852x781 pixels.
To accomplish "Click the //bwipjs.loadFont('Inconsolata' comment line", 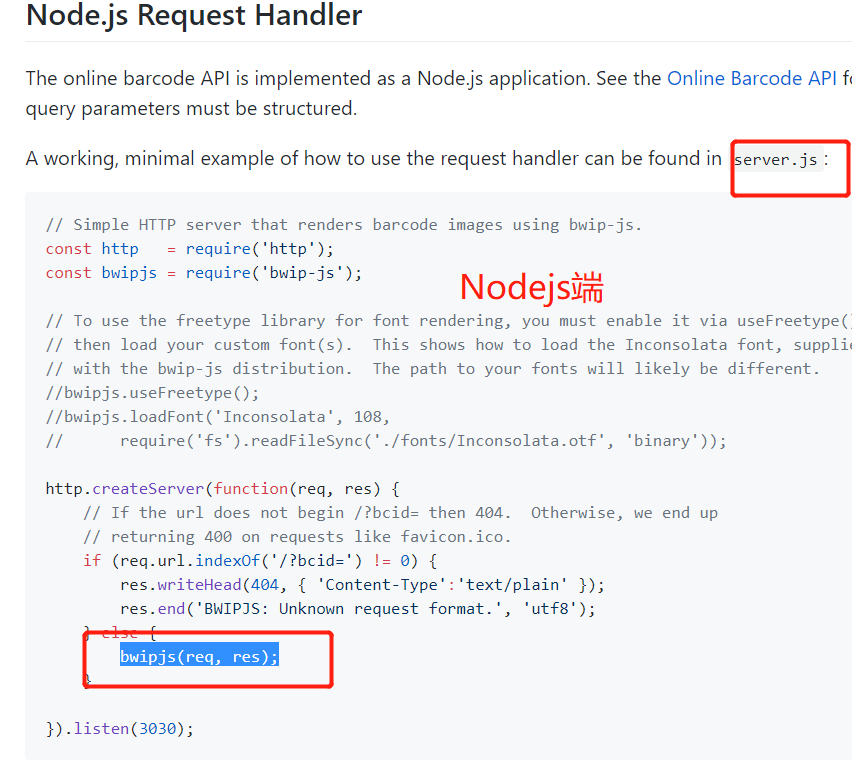I will (218, 416).
